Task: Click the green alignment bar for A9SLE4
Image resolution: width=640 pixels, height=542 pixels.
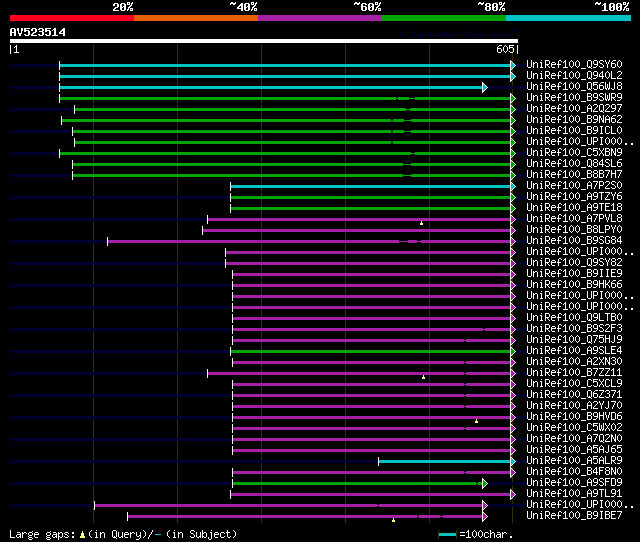Action: (x=370, y=351)
